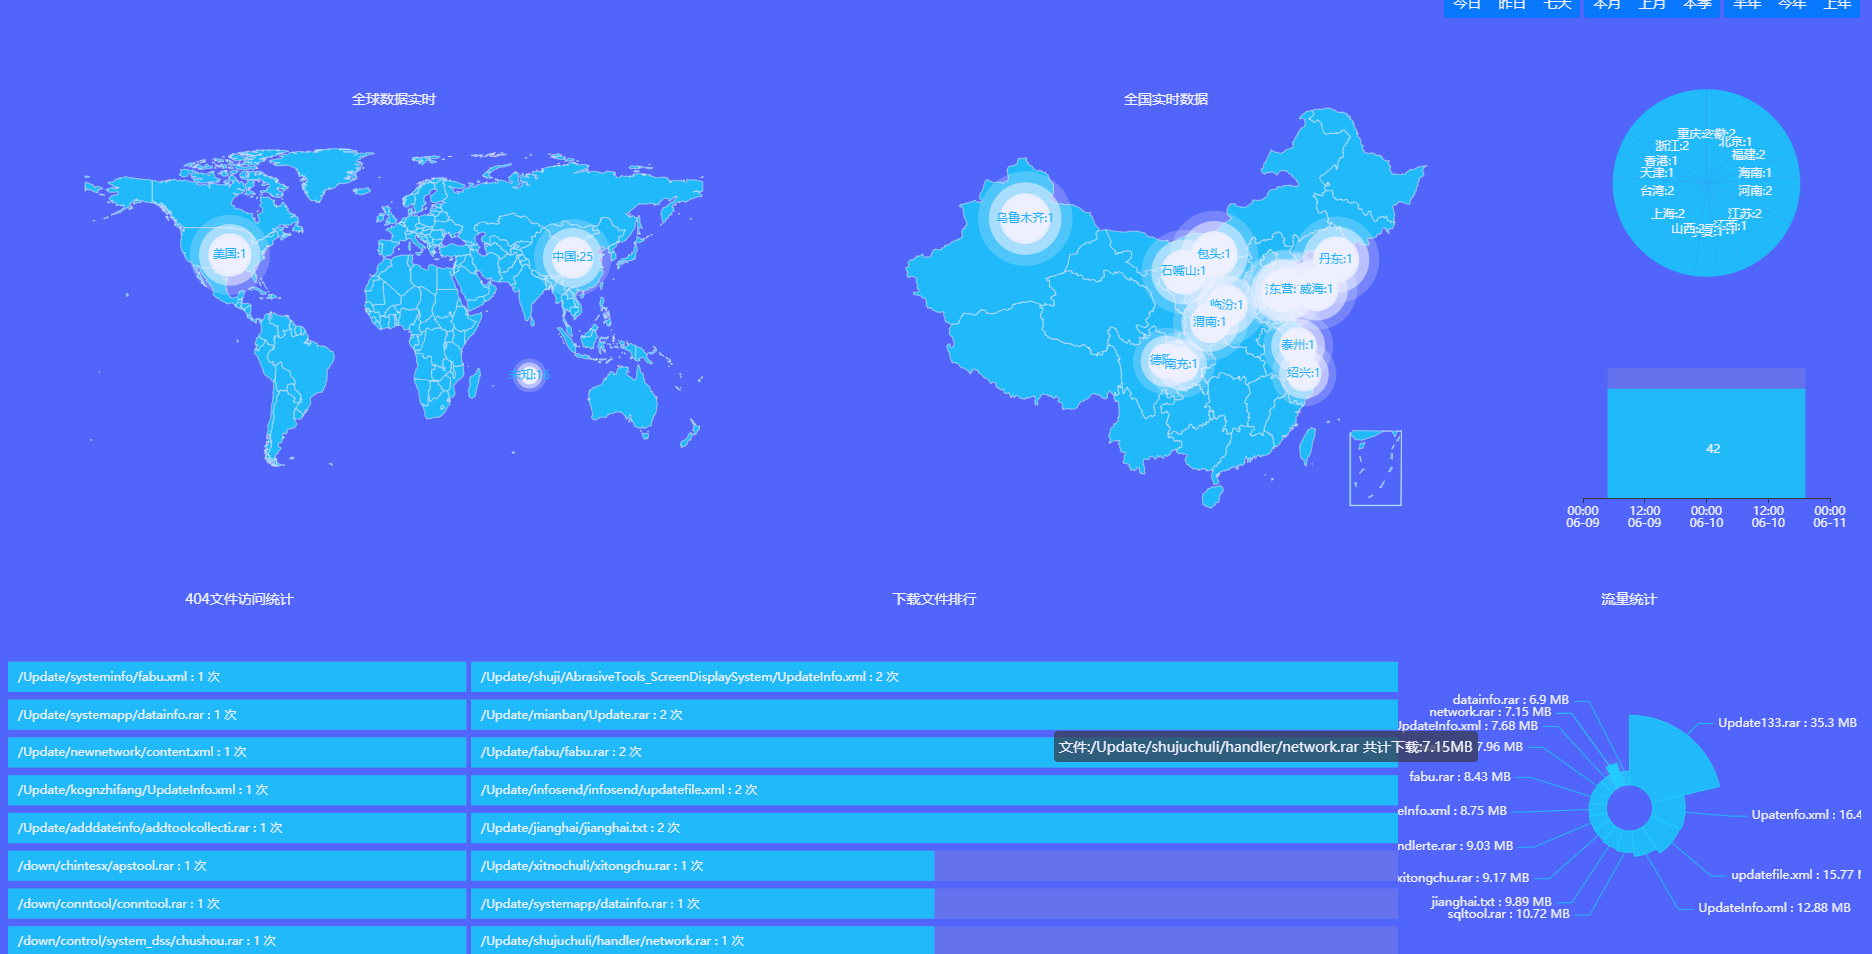Switch to the 七天 time range
The image size is (1872, 954).
pyautogui.click(x=1557, y=6)
